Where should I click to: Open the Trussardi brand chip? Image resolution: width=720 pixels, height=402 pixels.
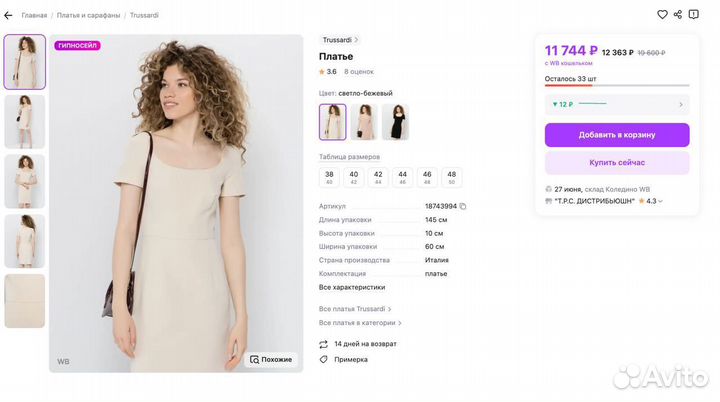click(x=340, y=40)
